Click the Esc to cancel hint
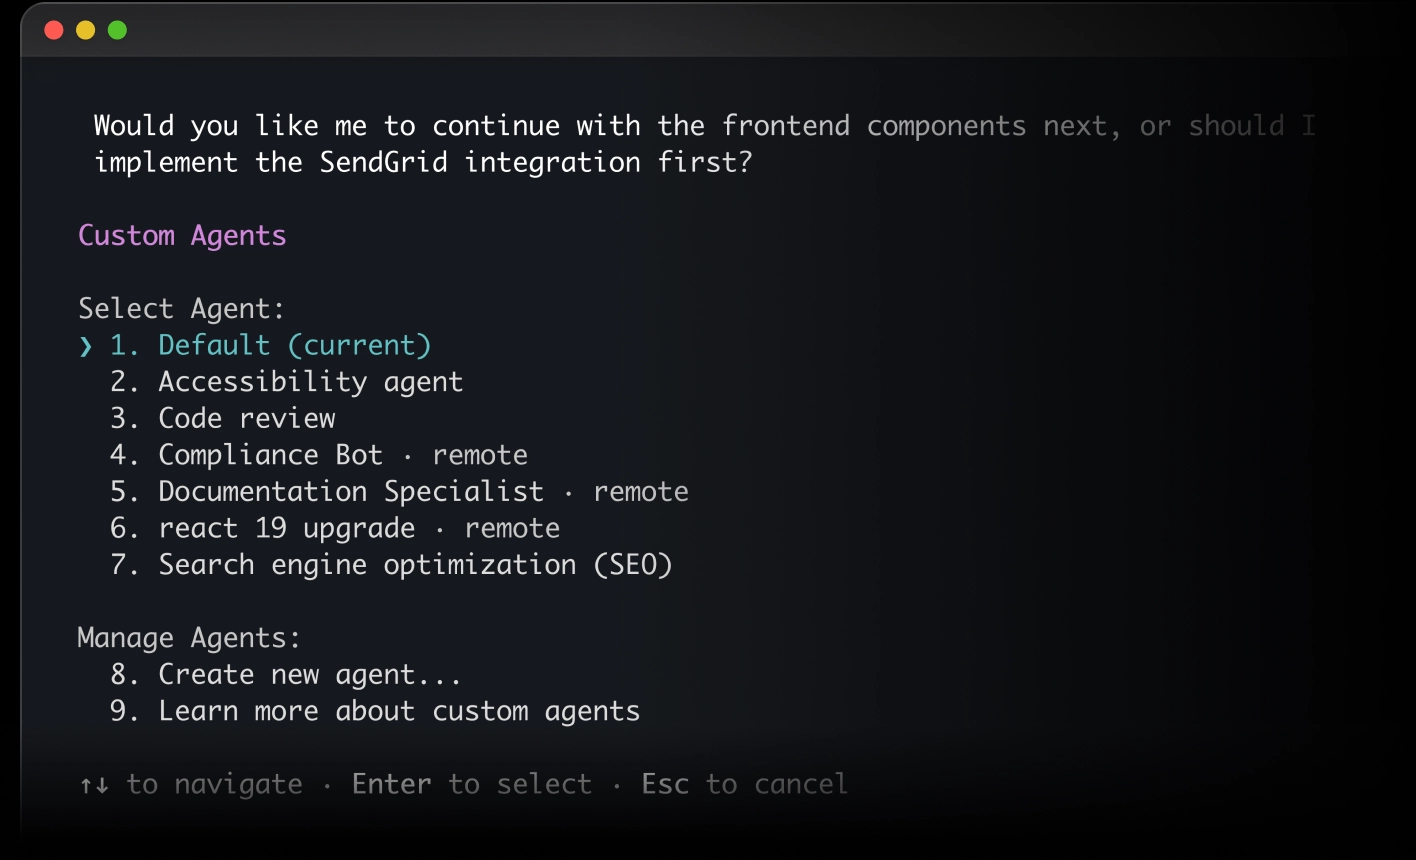 744,784
